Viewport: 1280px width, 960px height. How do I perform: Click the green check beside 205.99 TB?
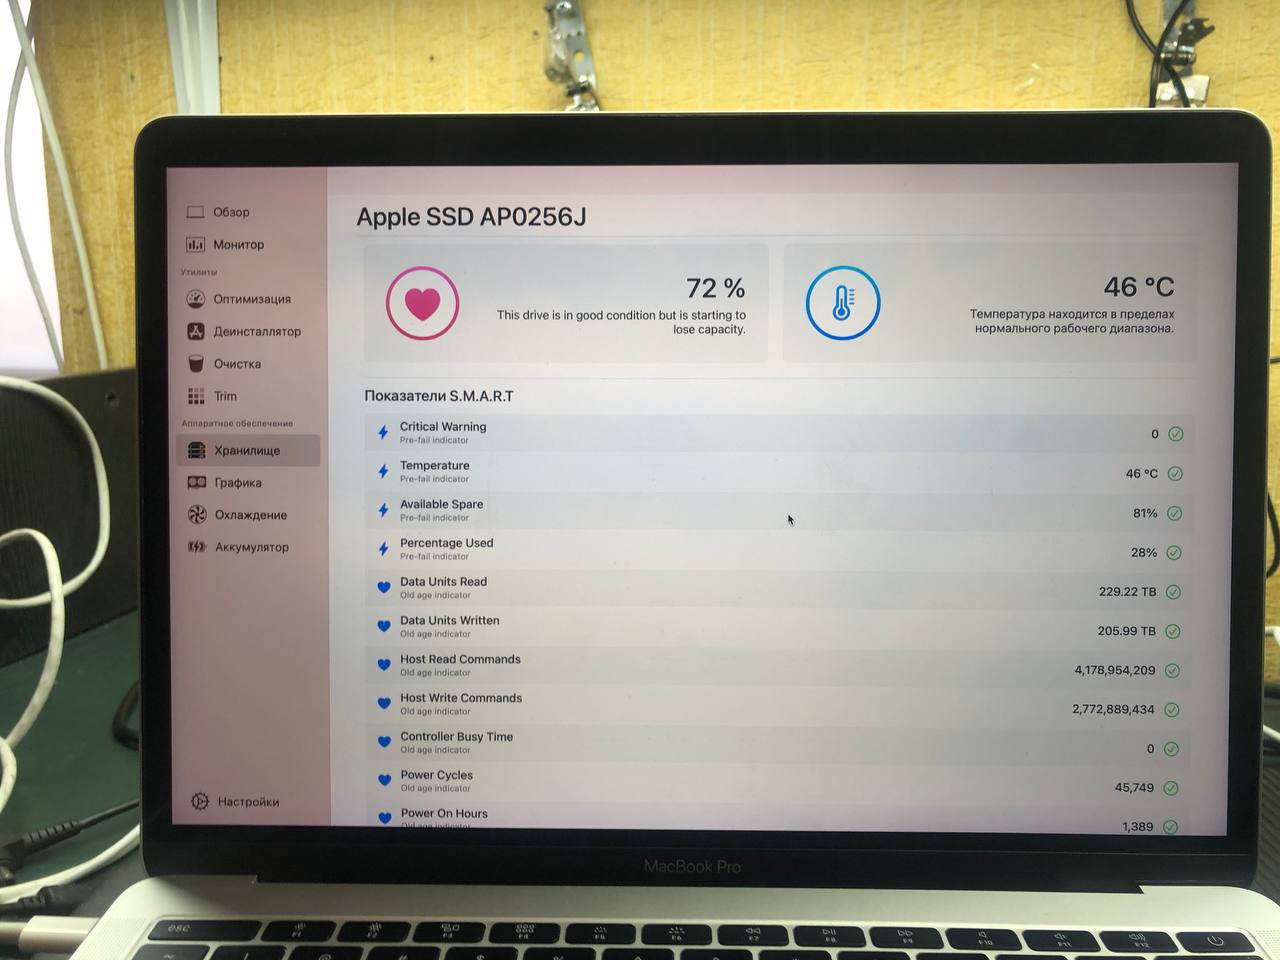tap(1173, 631)
